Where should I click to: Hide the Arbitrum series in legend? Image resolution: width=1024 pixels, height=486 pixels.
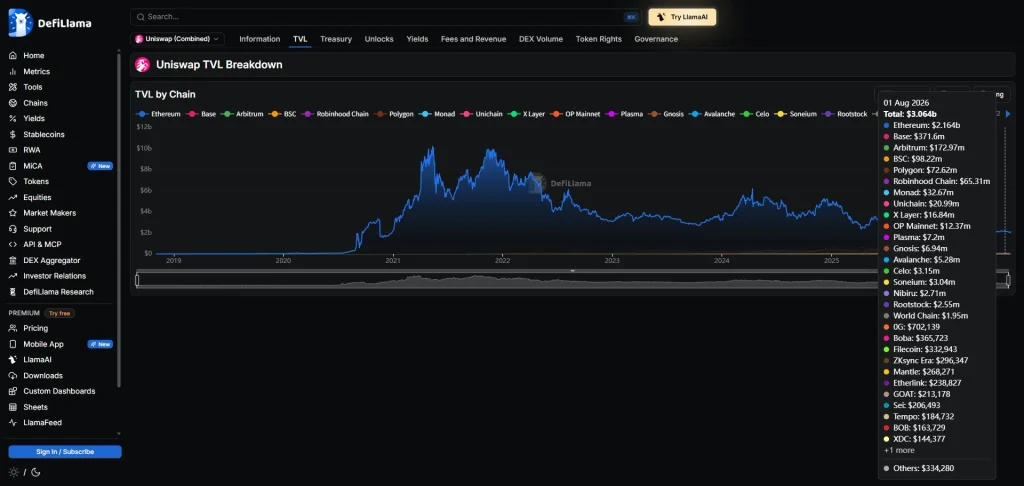(243, 114)
